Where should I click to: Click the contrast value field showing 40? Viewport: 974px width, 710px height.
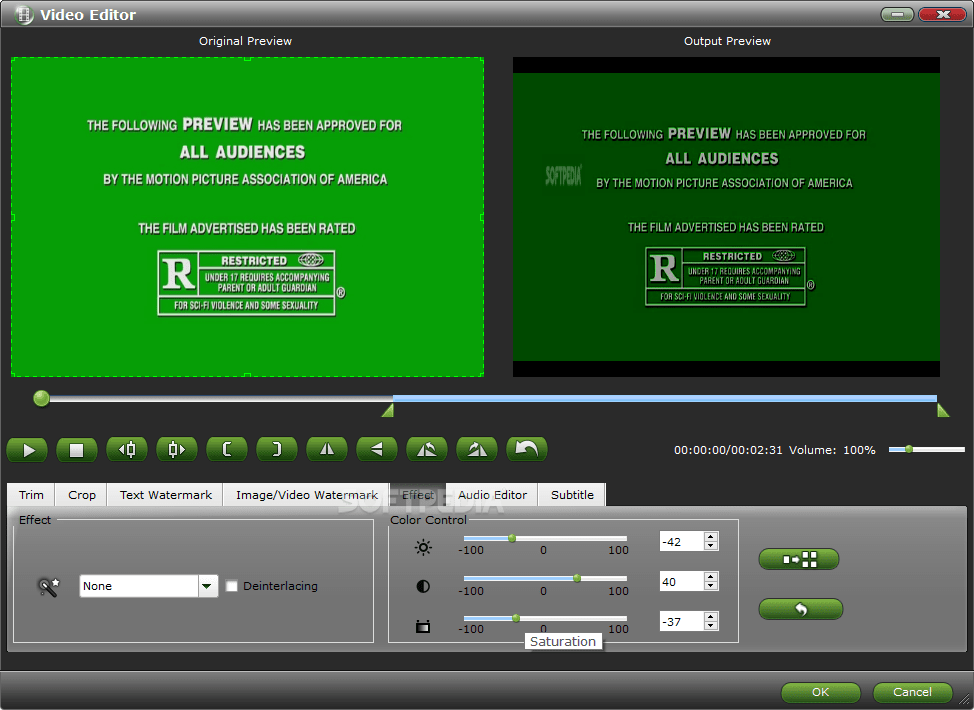click(681, 581)
